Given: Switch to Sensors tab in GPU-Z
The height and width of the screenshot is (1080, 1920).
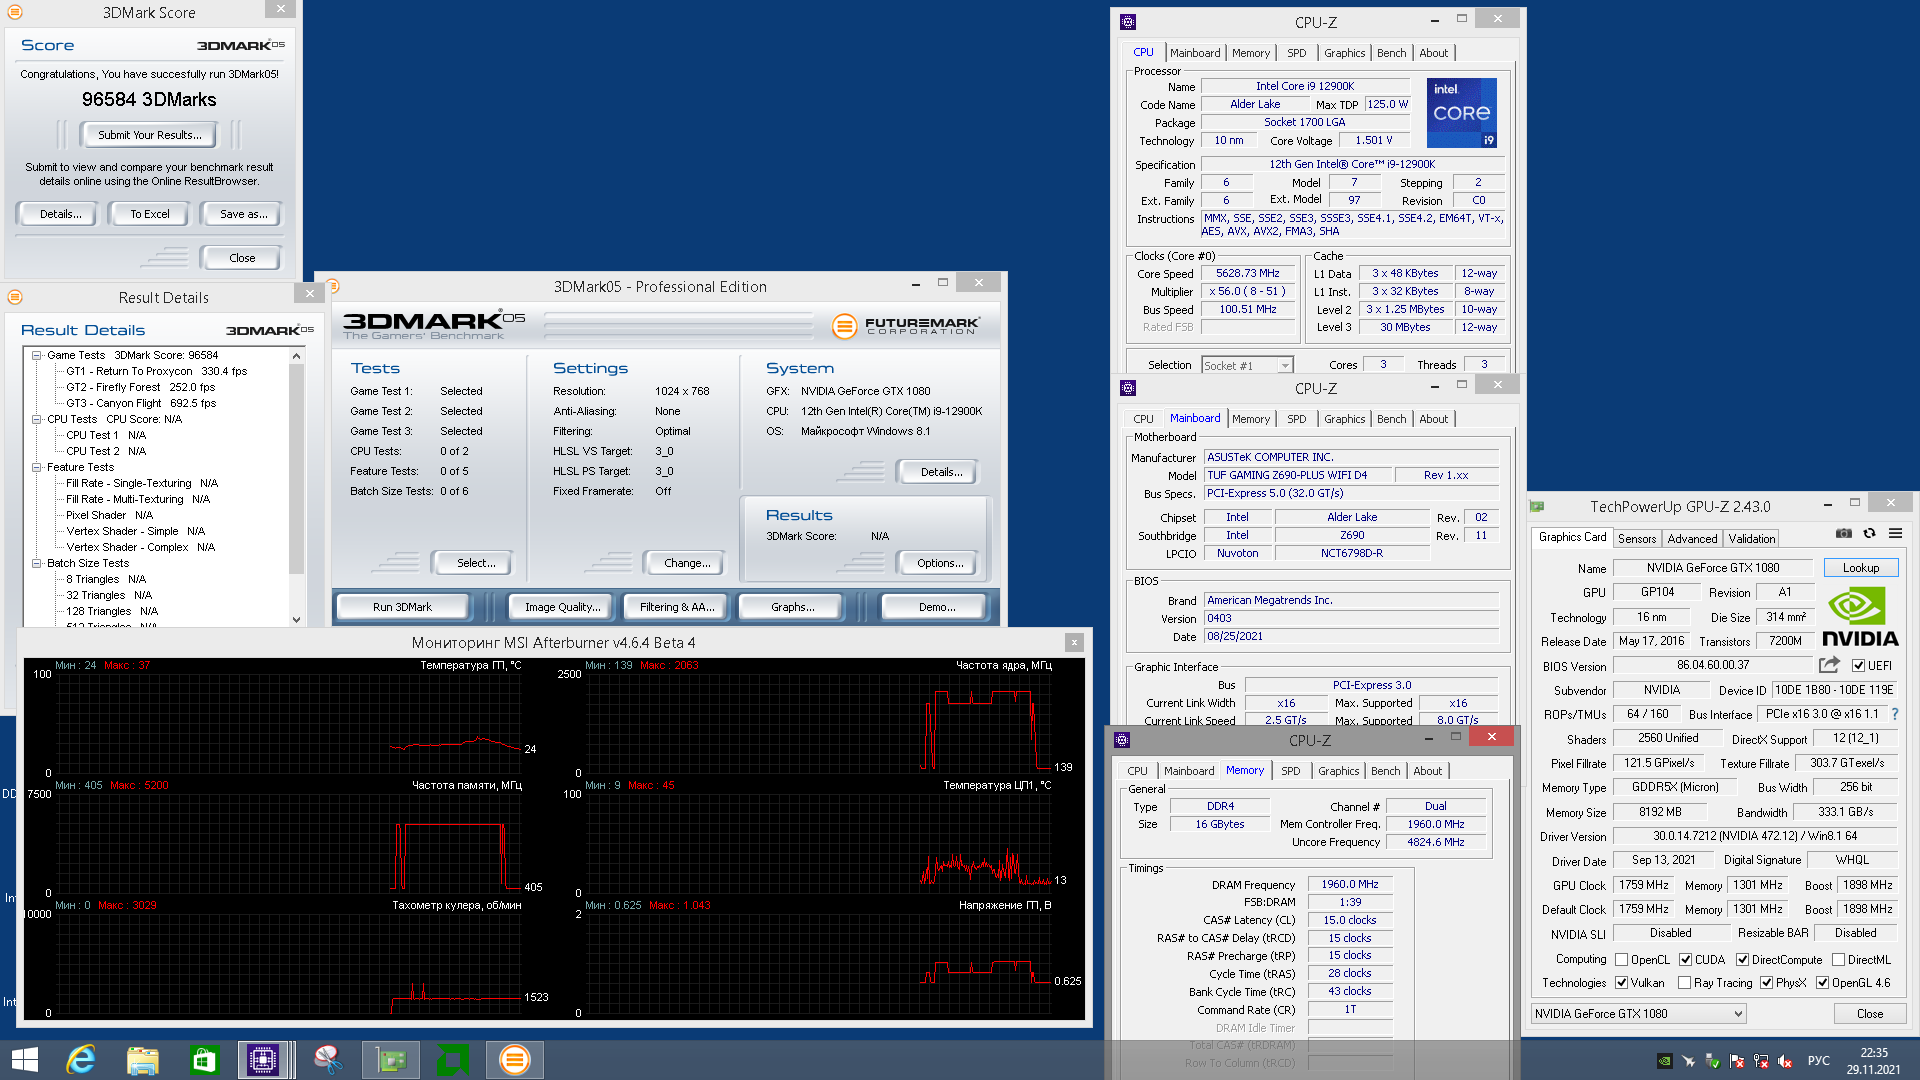Looking at the screenshot, I should 1637,538.
